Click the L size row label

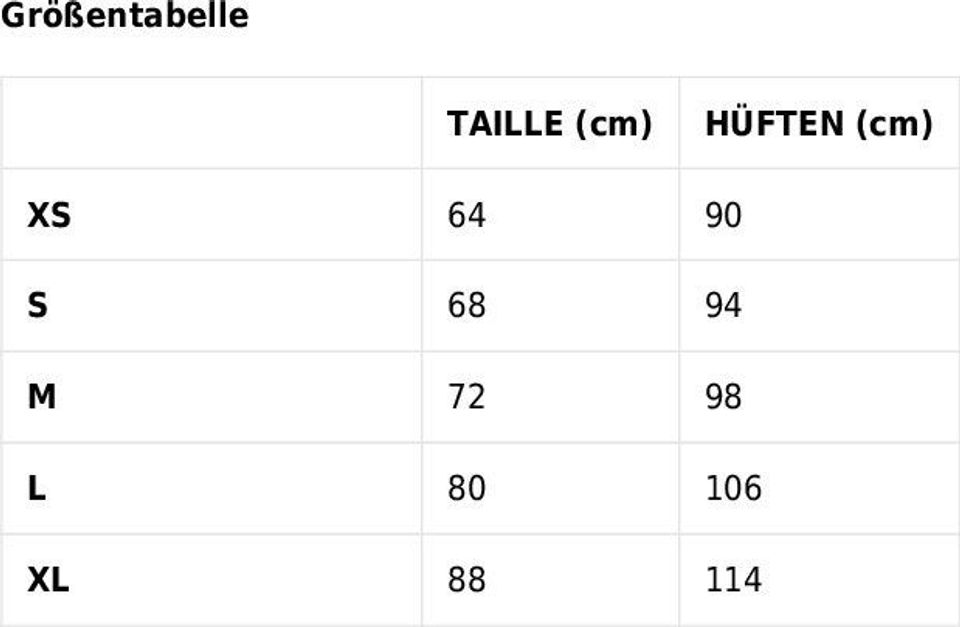(37, 489)
